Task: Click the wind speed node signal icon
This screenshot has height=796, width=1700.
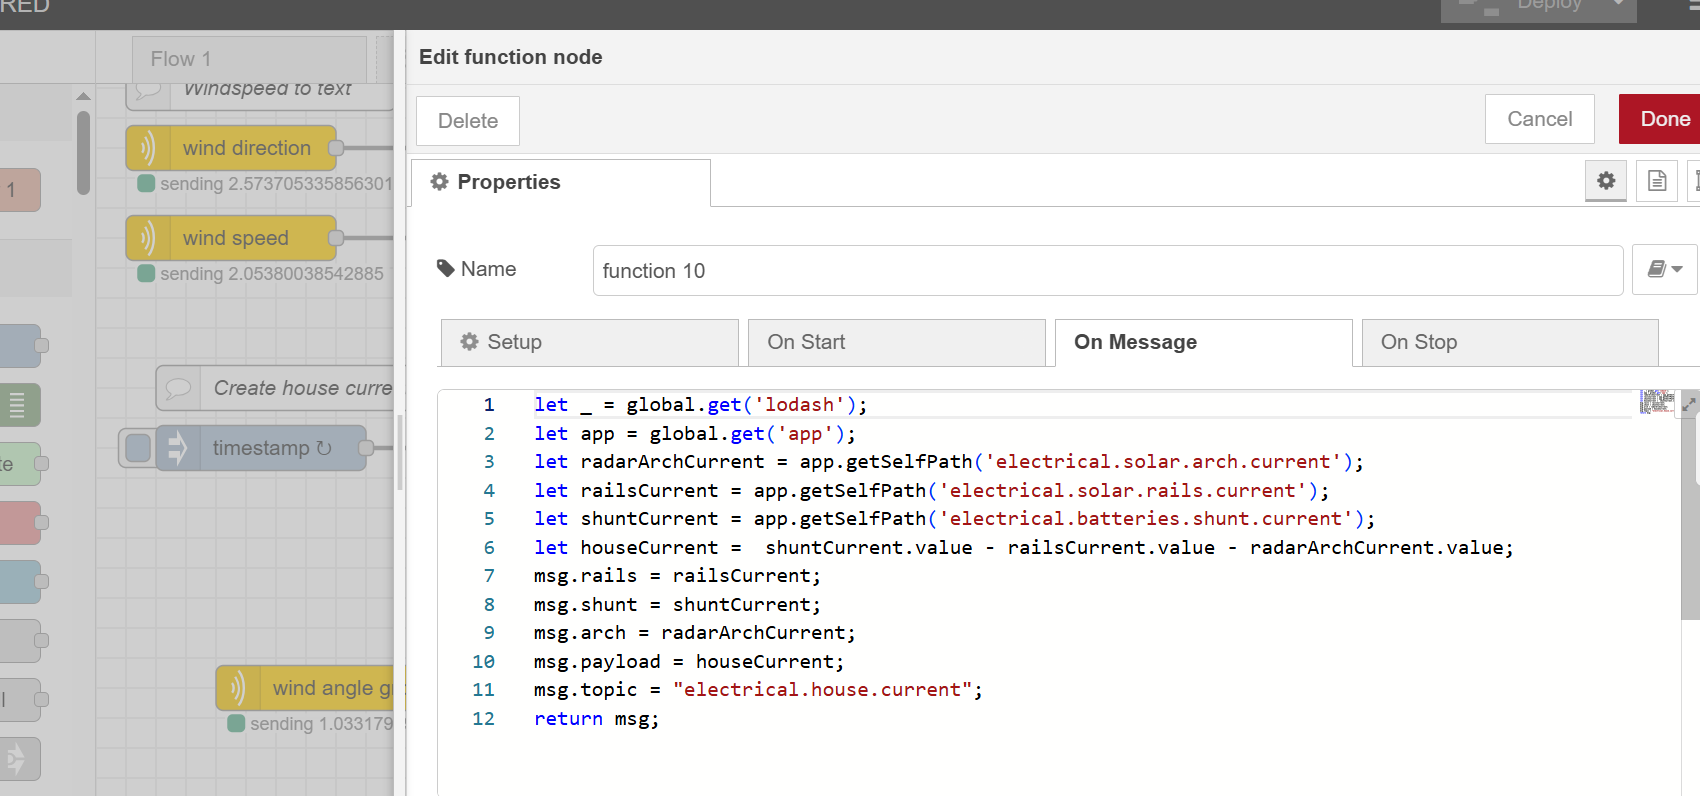Action: tap(148, 238)
